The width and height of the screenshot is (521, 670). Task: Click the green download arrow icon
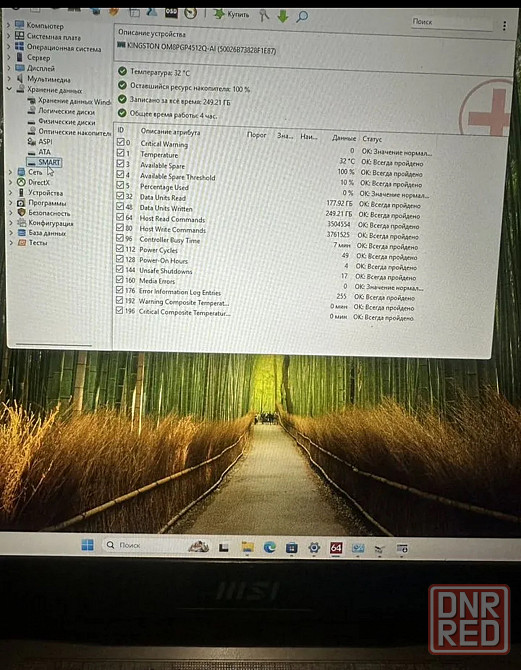(283, 16)
